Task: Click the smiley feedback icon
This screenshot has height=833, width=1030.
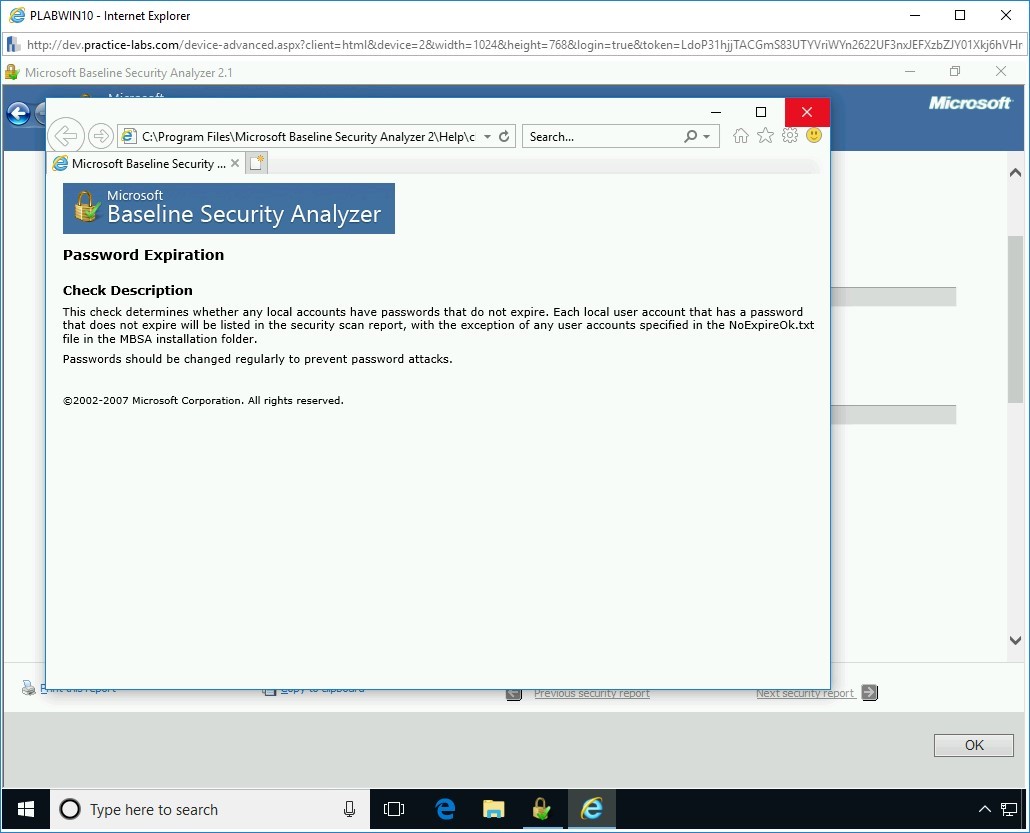Action: click(814, 135)
